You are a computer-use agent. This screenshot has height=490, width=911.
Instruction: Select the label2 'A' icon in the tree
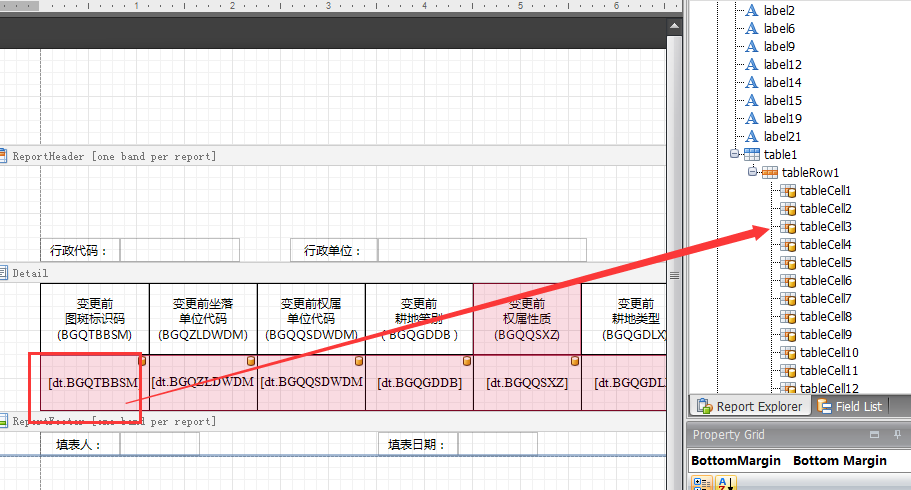pyautogui.click(x=752, y=10)
